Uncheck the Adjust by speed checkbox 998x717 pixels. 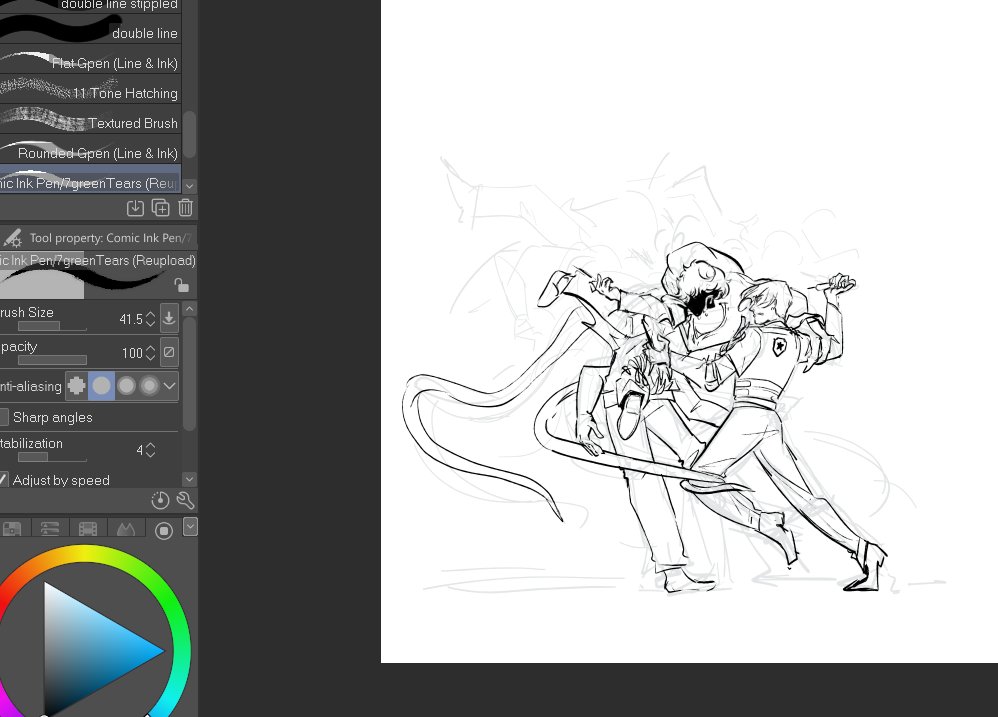pyautogui.click(x=3, y=480)
